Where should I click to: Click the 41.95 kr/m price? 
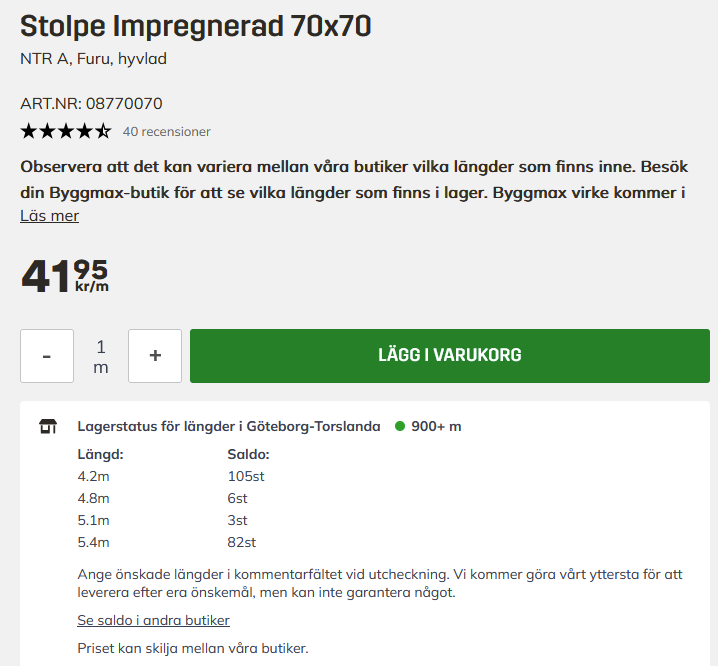(x=65, y=276)
